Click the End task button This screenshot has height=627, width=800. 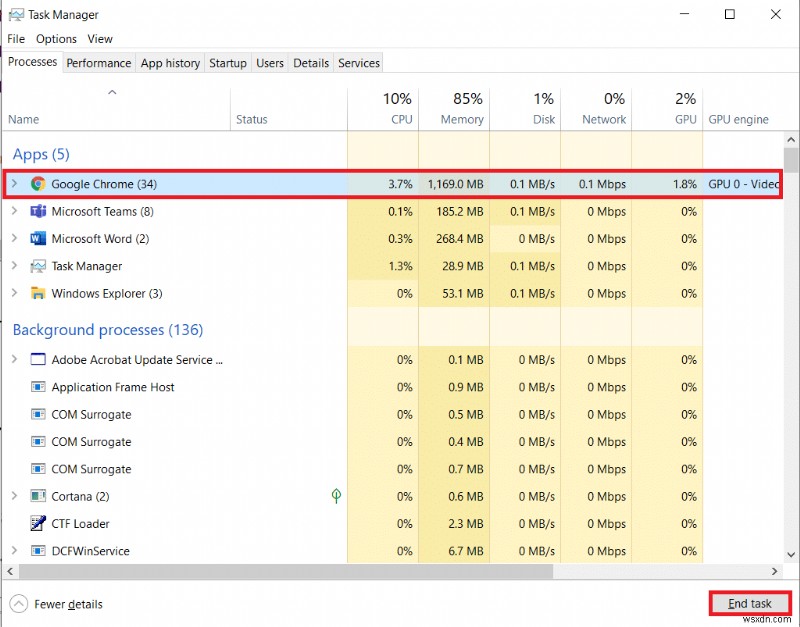point(749,603)
